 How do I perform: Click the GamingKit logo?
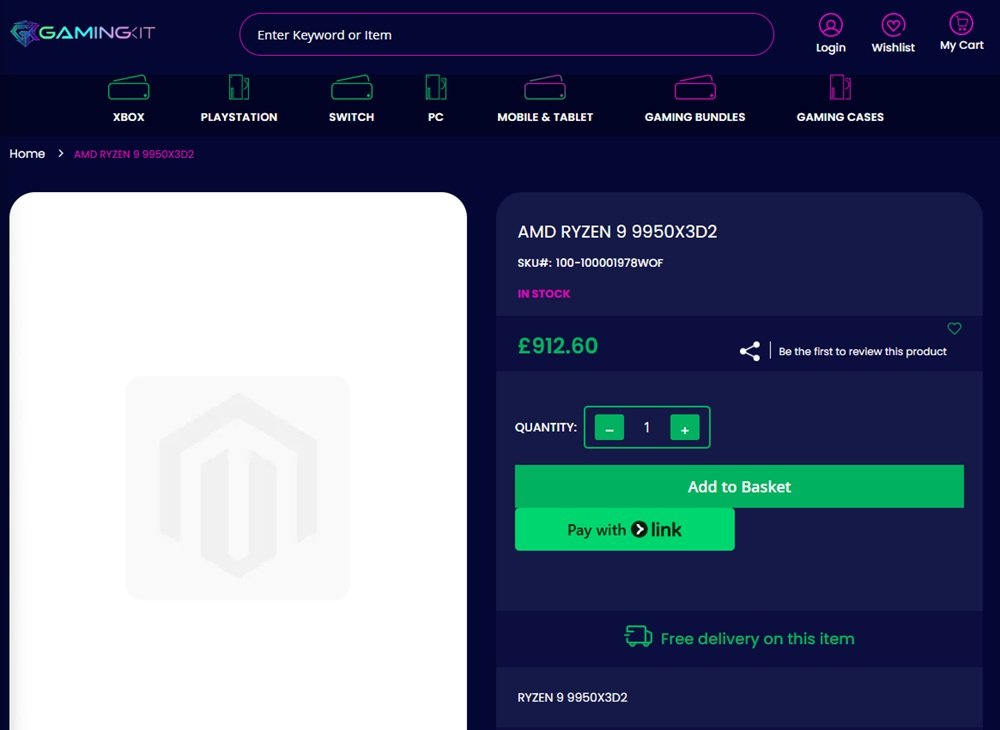click(82, 34)
